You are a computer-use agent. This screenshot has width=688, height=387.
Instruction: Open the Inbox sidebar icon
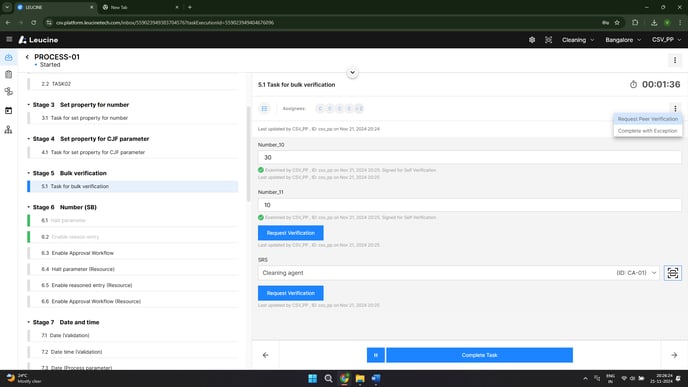(x=8, y=57)
